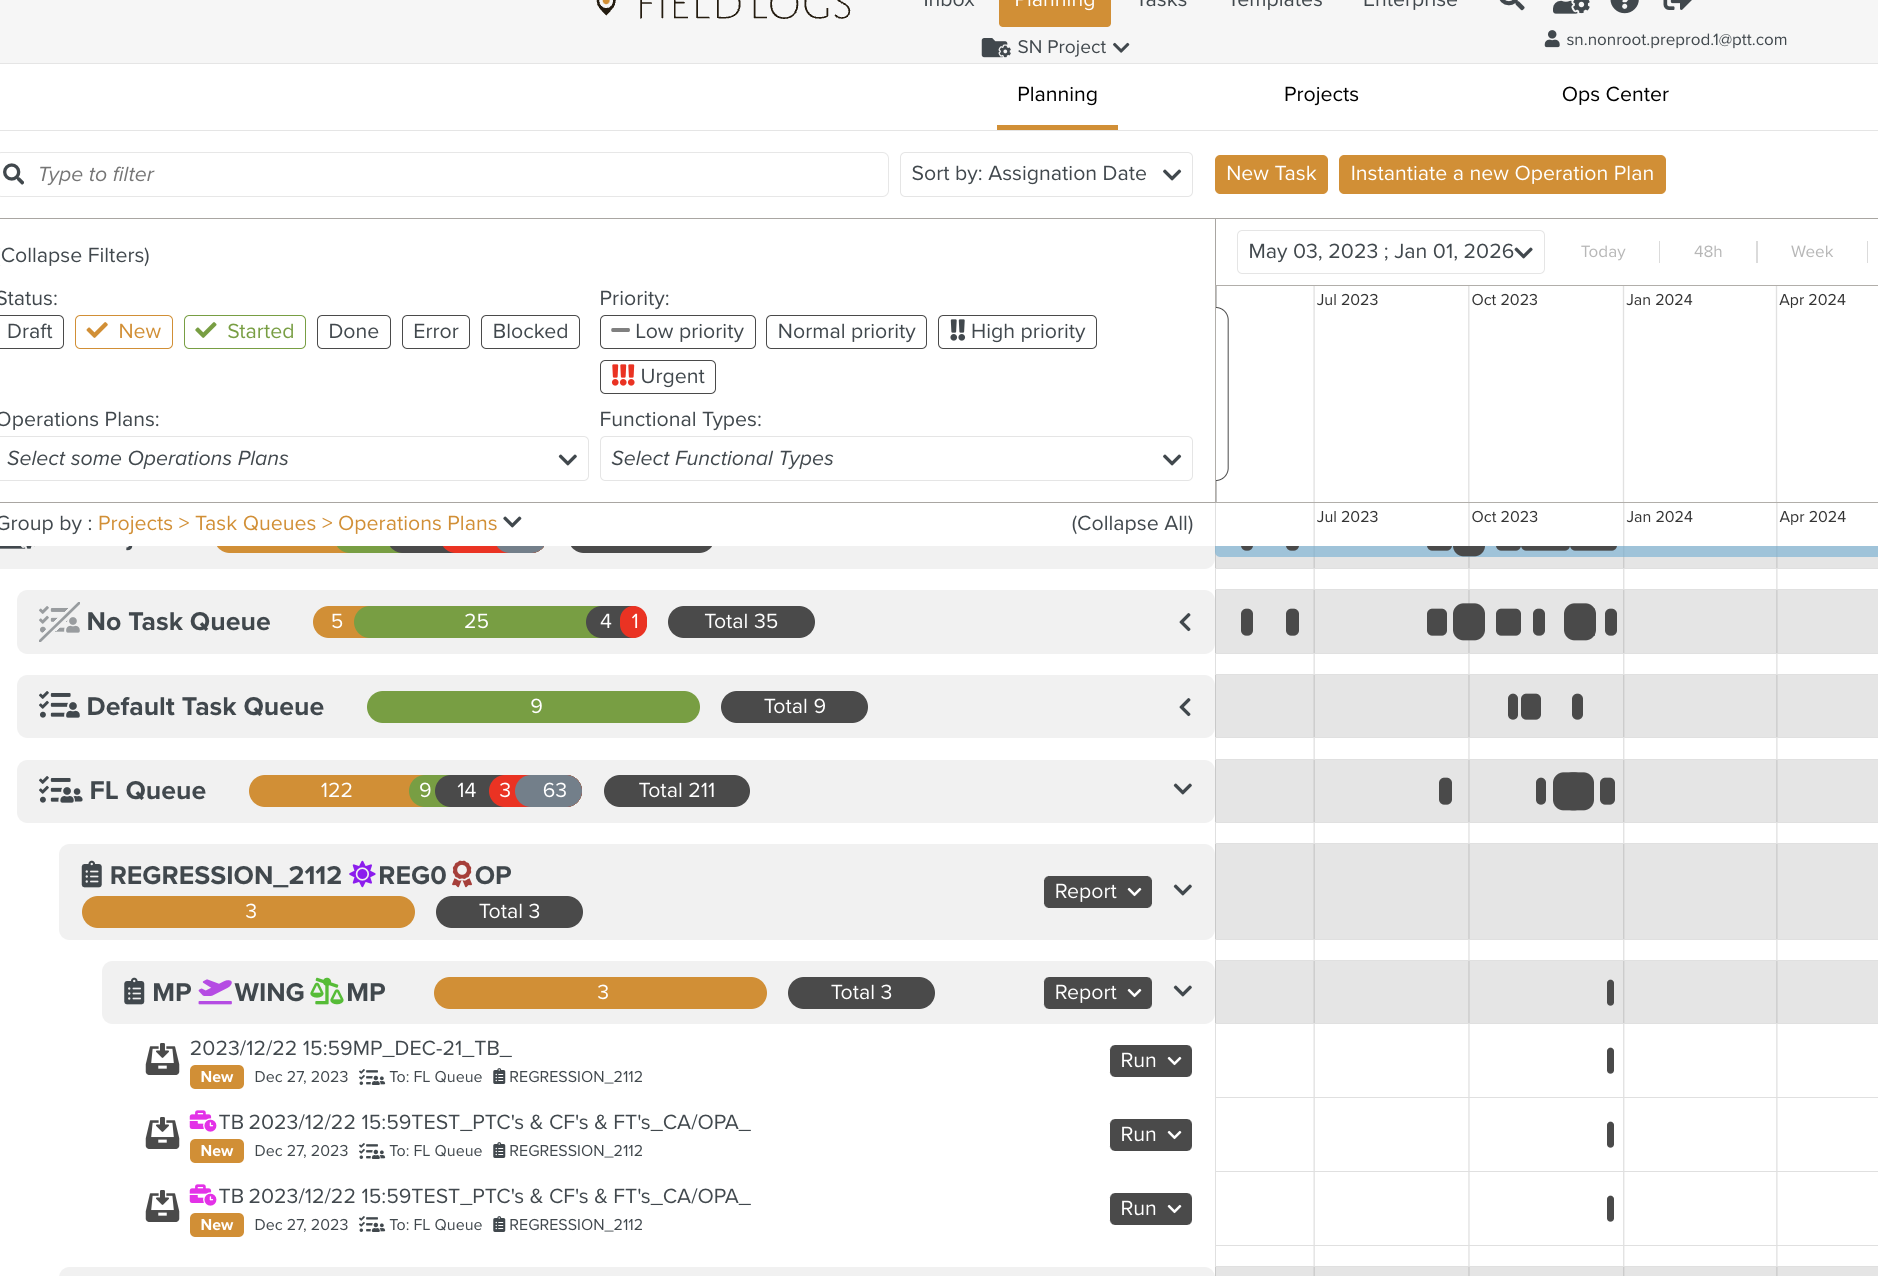Open the Sort by Assignation Date dropdown
1878x1276 pixels.
(x=1045, y=174)
